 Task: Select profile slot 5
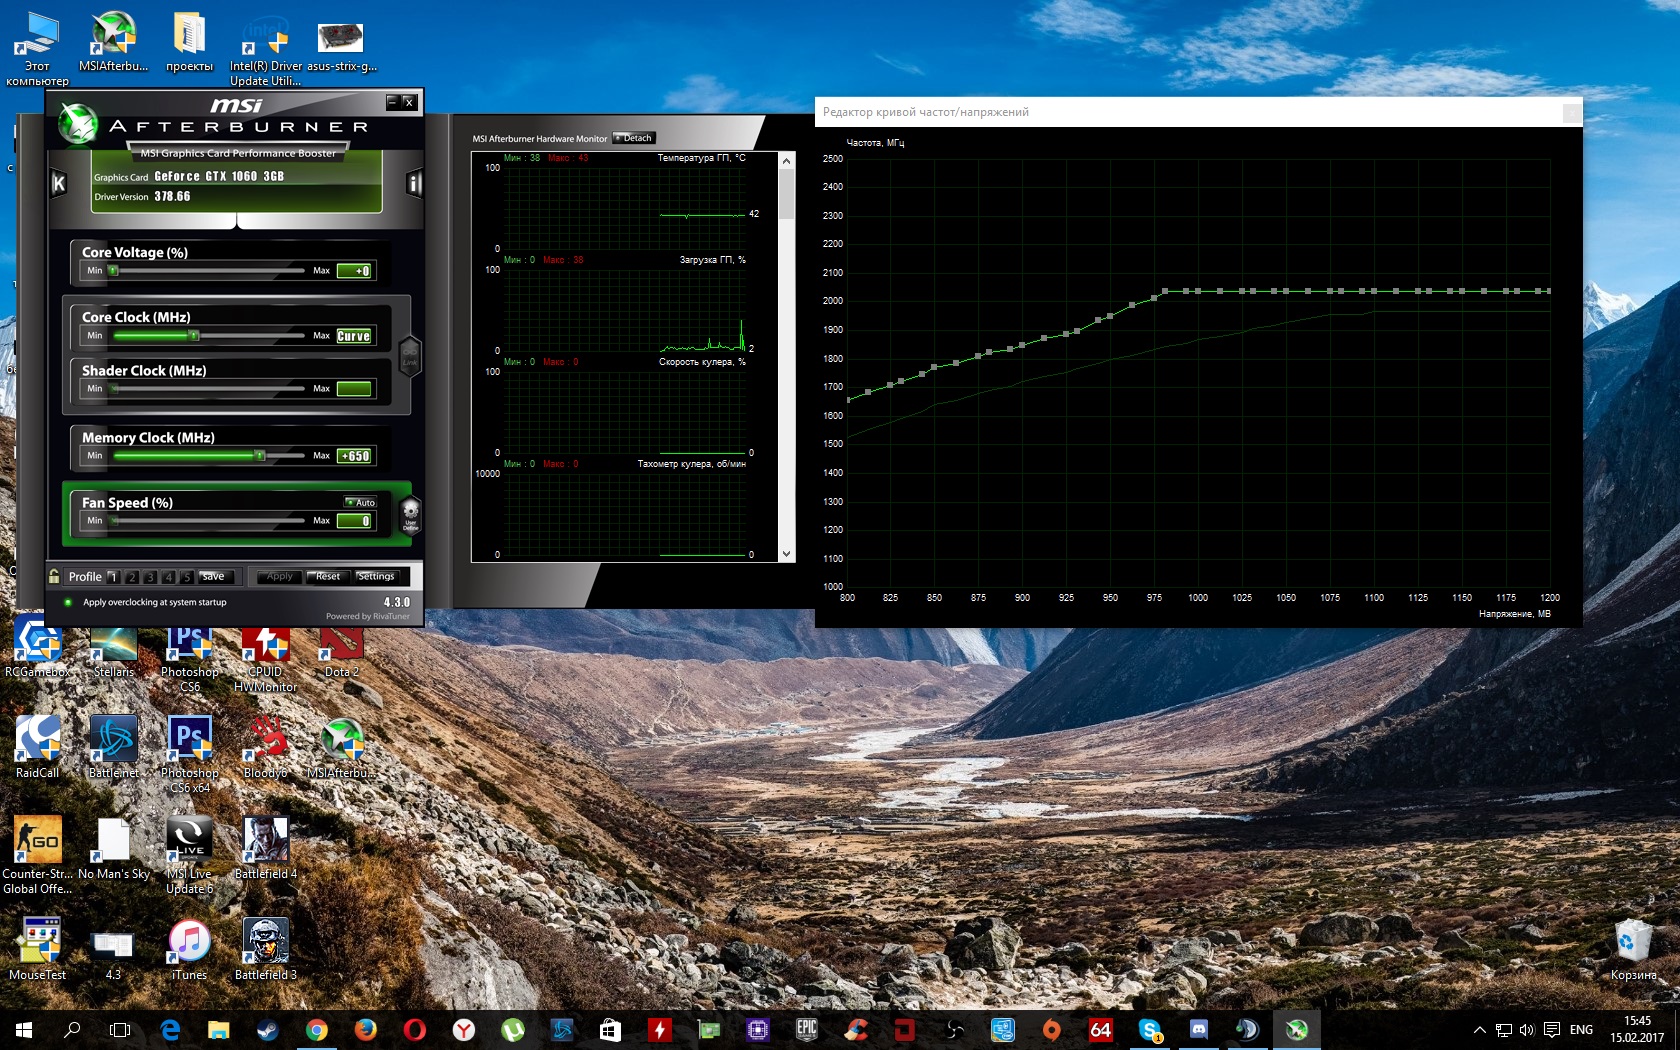187,577
